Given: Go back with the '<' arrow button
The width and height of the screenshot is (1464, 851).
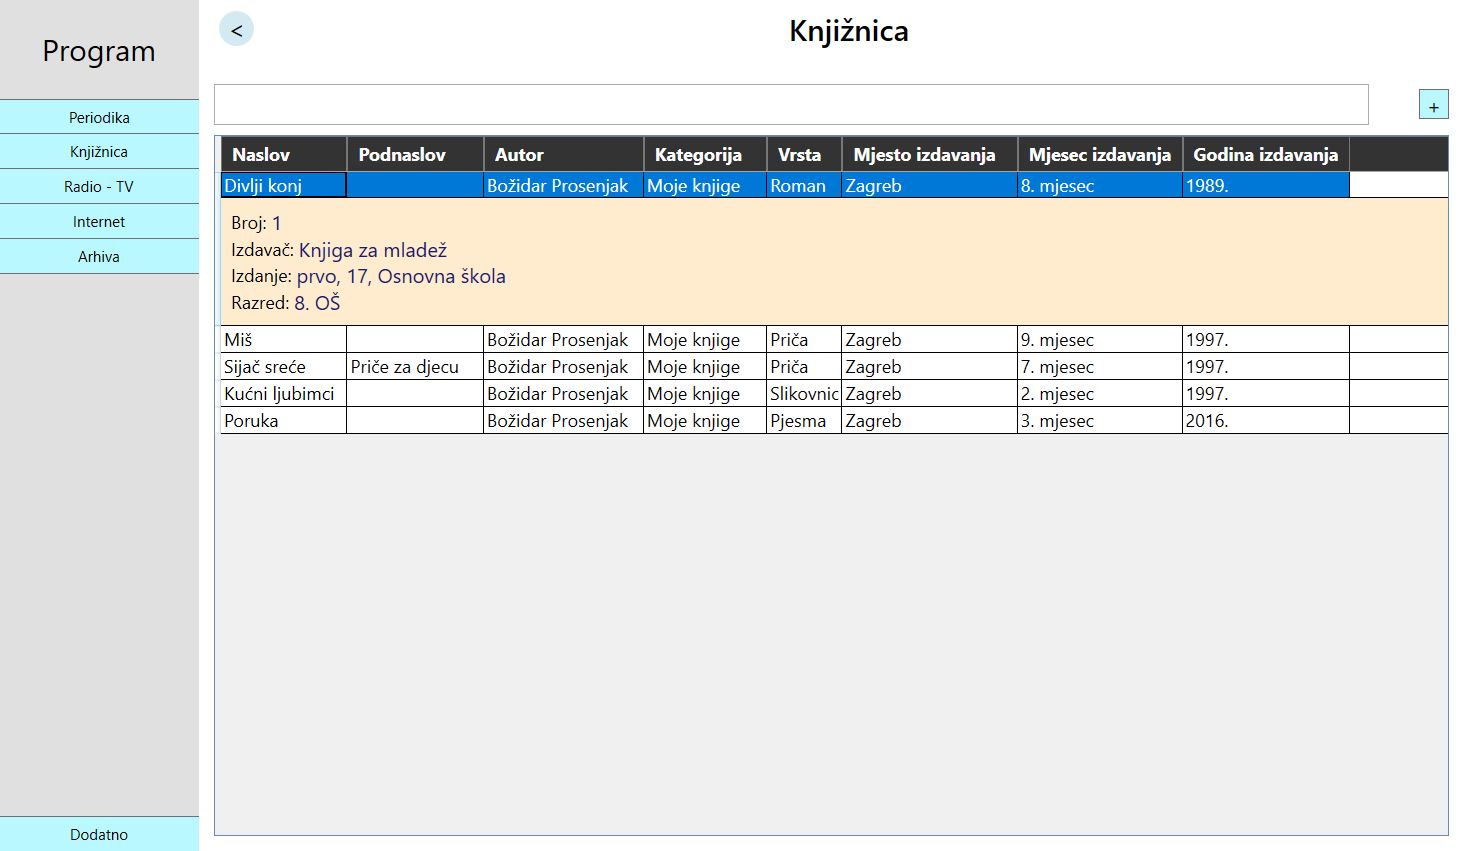Looking at the screenshot, I should pyautogui.click(x=237, y=30).
